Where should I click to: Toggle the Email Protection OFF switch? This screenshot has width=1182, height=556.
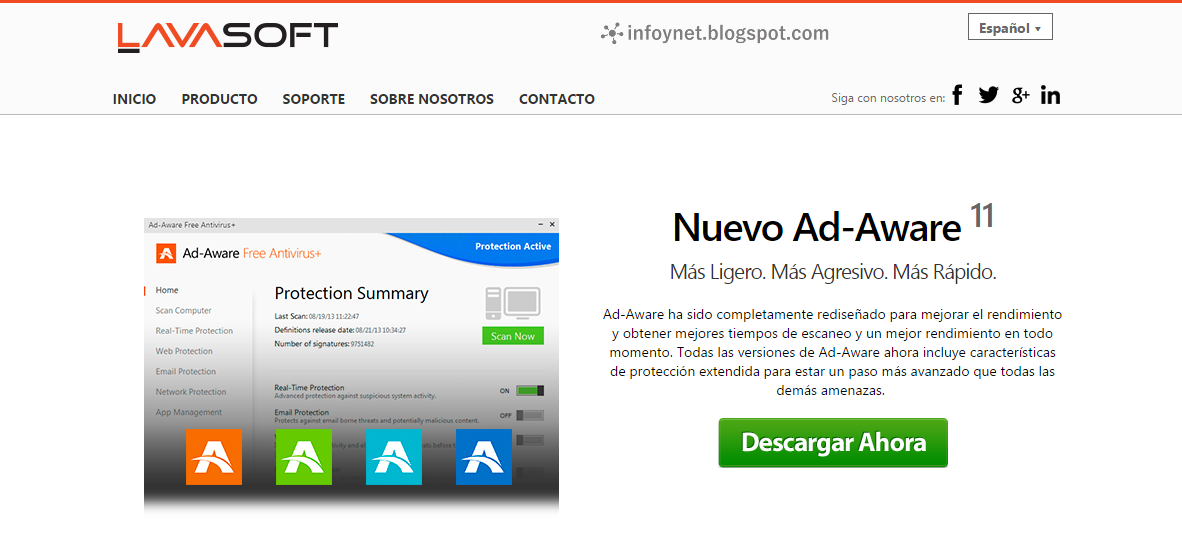coord(531,415)
